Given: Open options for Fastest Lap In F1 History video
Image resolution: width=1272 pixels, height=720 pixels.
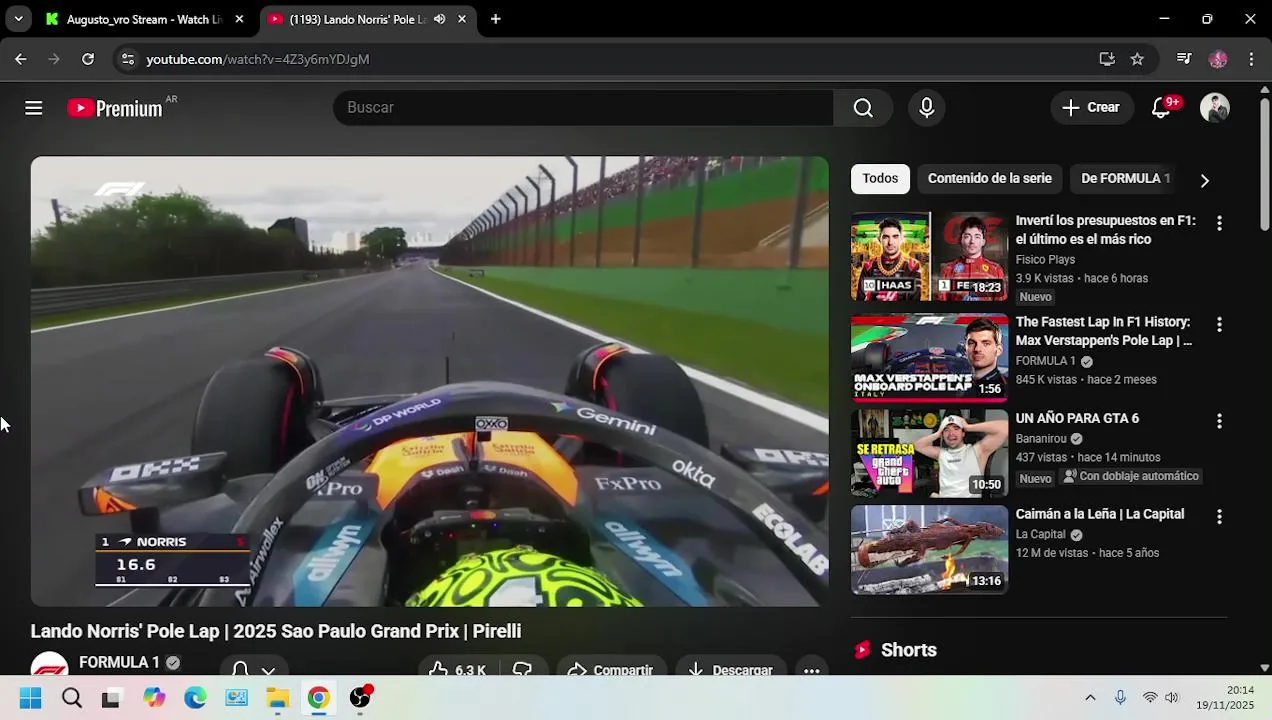Looking at the screenshot, I should coord(1219,325).
